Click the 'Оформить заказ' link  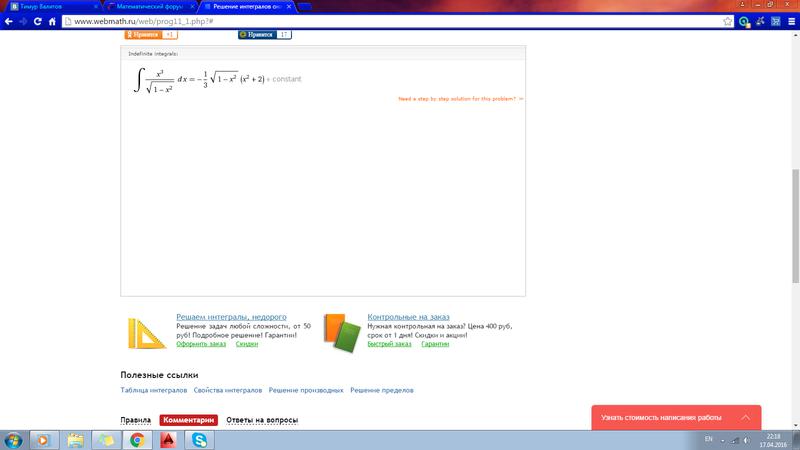pos(201,344)
